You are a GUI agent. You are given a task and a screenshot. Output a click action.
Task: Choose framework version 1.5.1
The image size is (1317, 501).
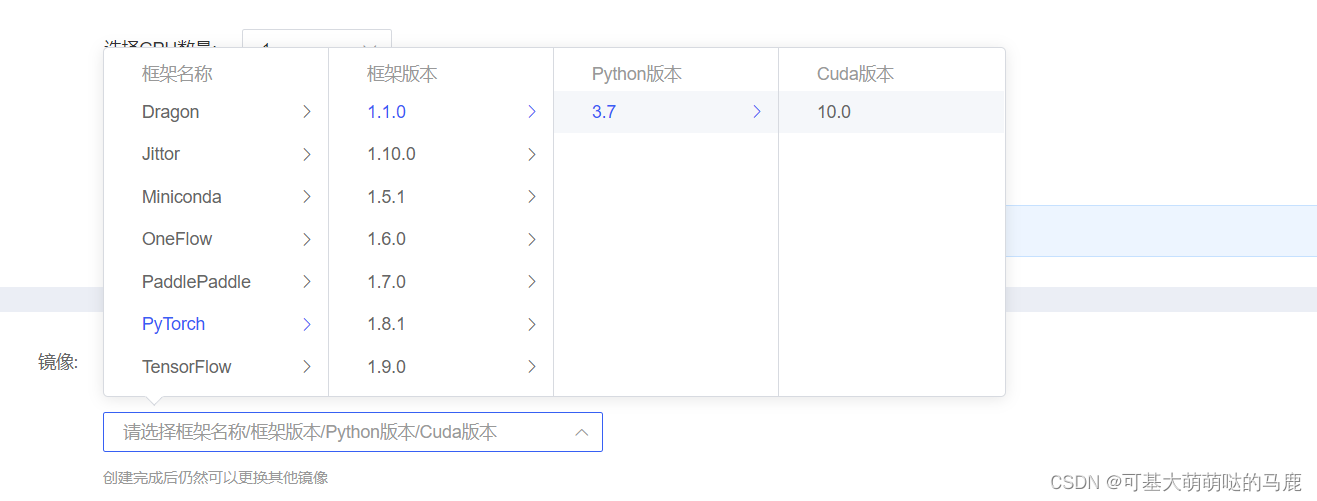tap(441, 197)
